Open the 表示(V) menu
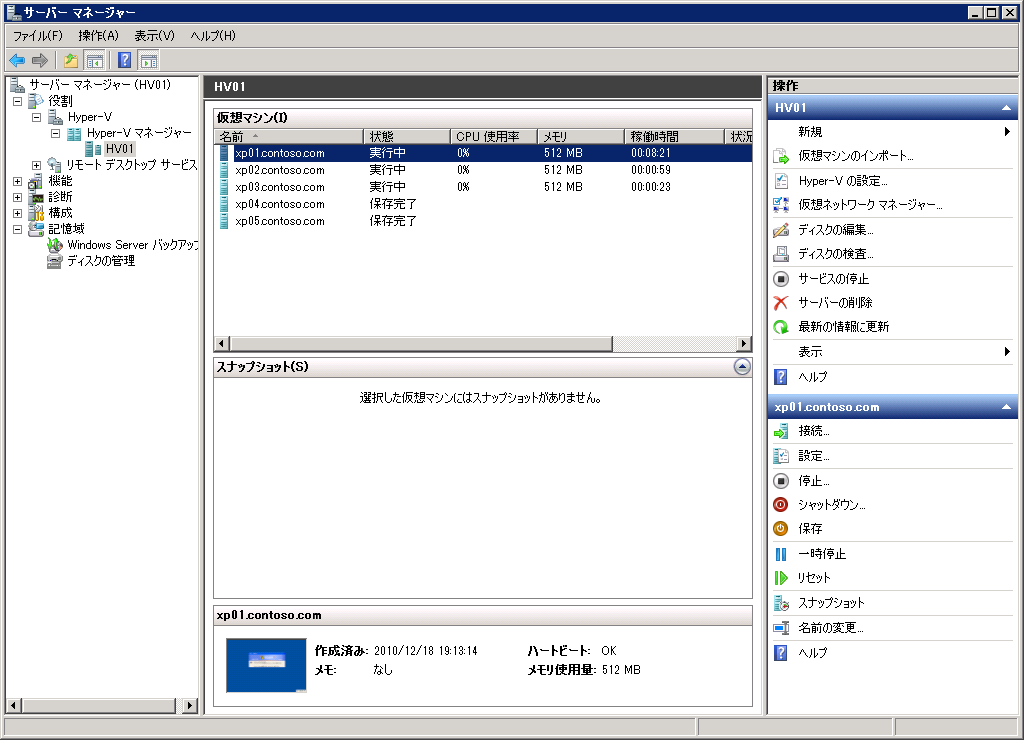This screenshot has width=1024, height=740. (155, 36)
